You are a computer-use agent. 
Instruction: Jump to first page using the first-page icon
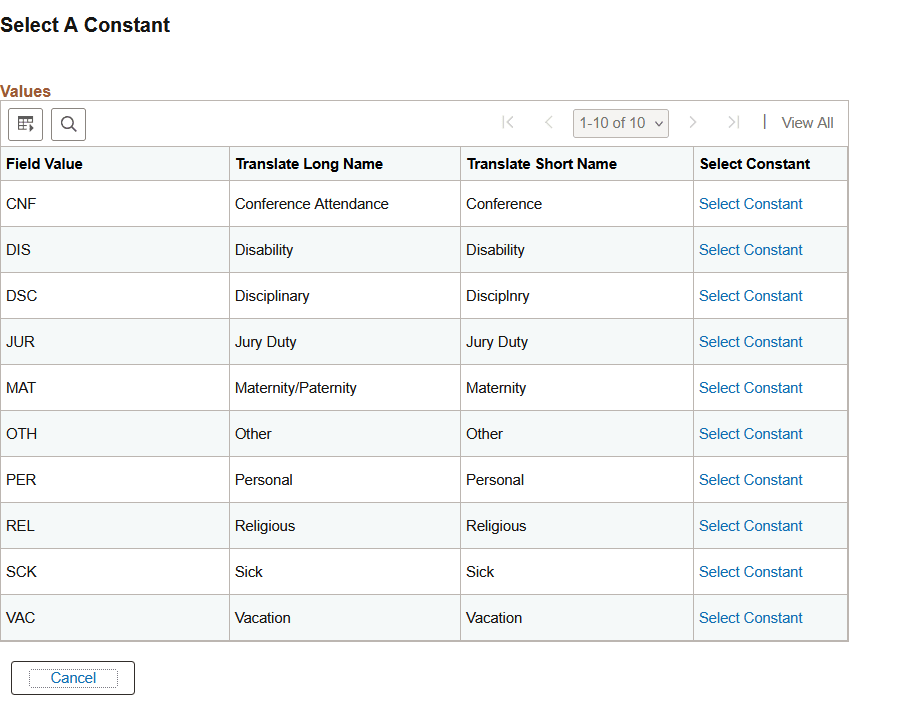click(508, 122)
